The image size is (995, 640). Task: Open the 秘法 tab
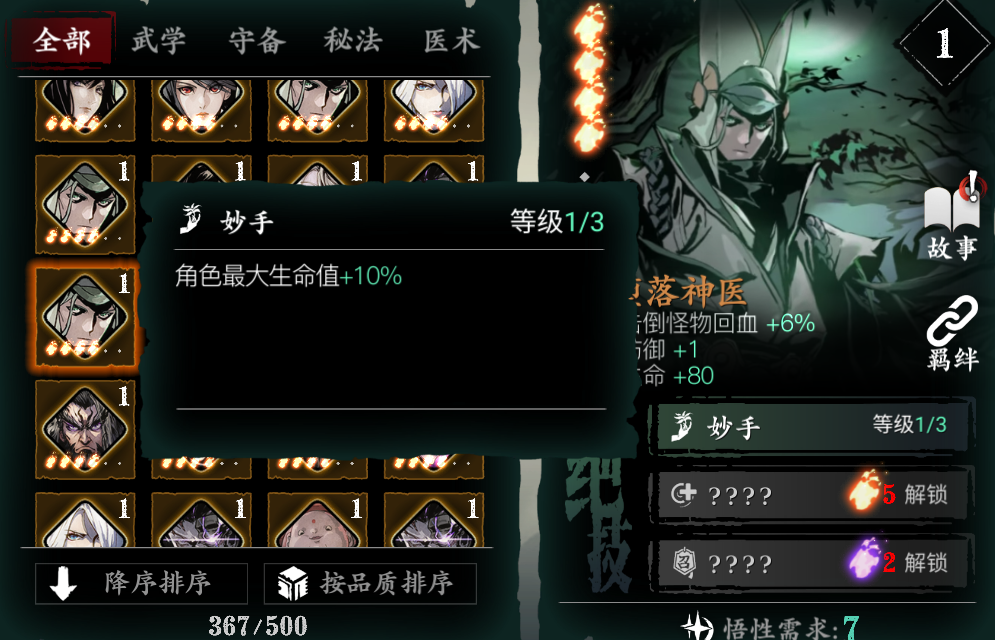click(x=353, y=41)
